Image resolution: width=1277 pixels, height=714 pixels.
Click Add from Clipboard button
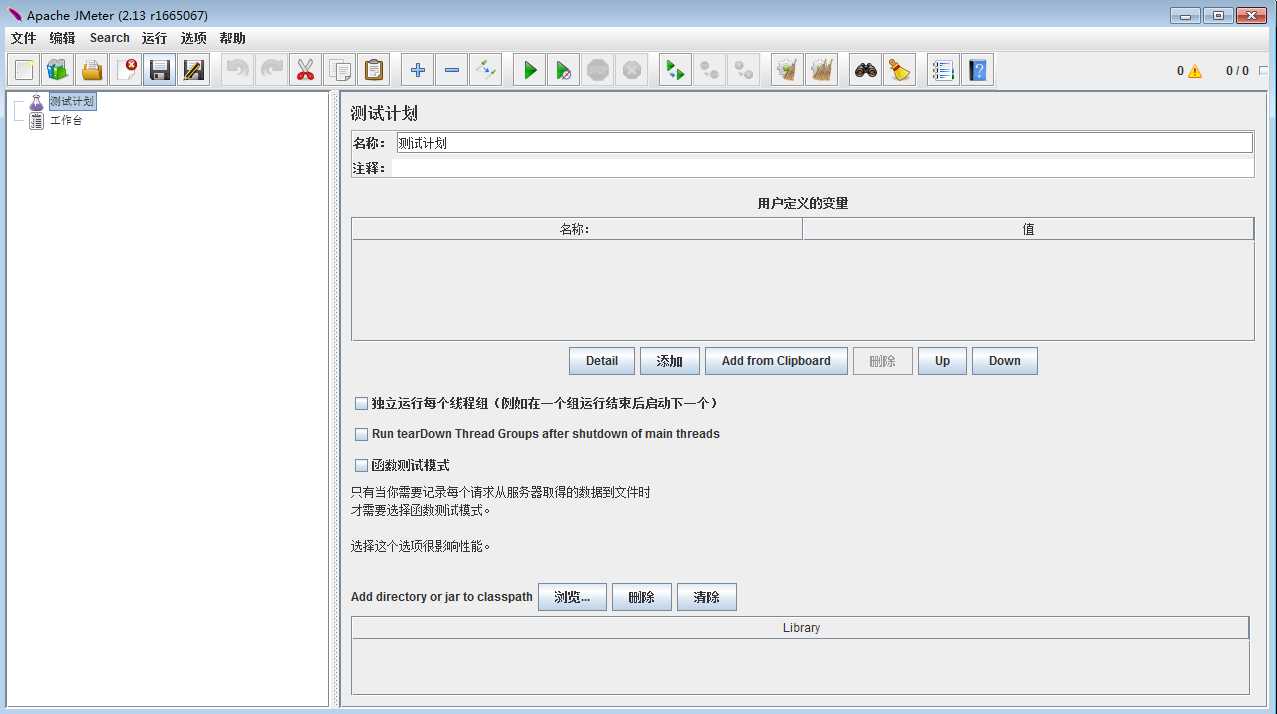[776, 361]
